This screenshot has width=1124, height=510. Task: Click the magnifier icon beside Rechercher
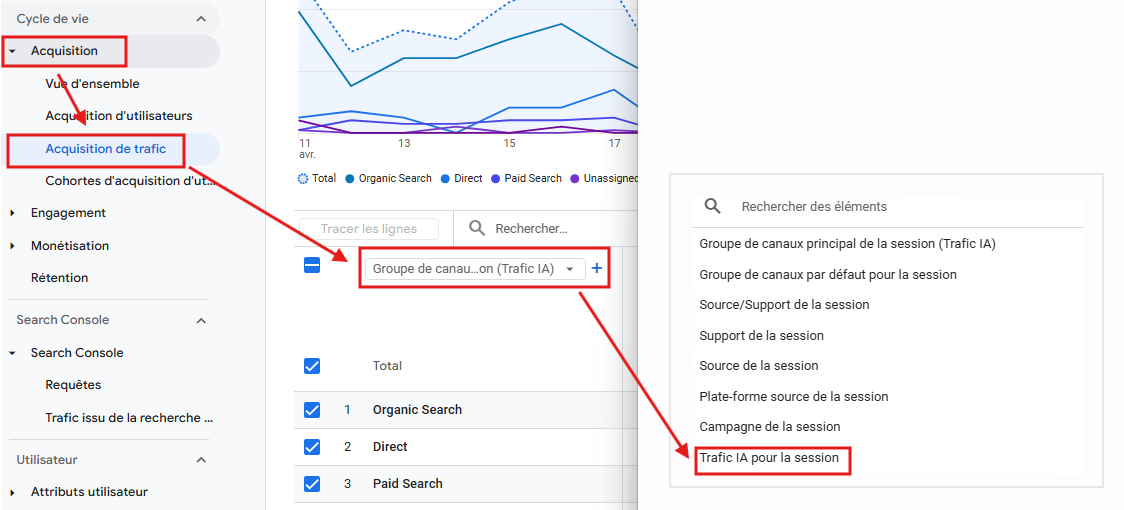coord(478,229)
